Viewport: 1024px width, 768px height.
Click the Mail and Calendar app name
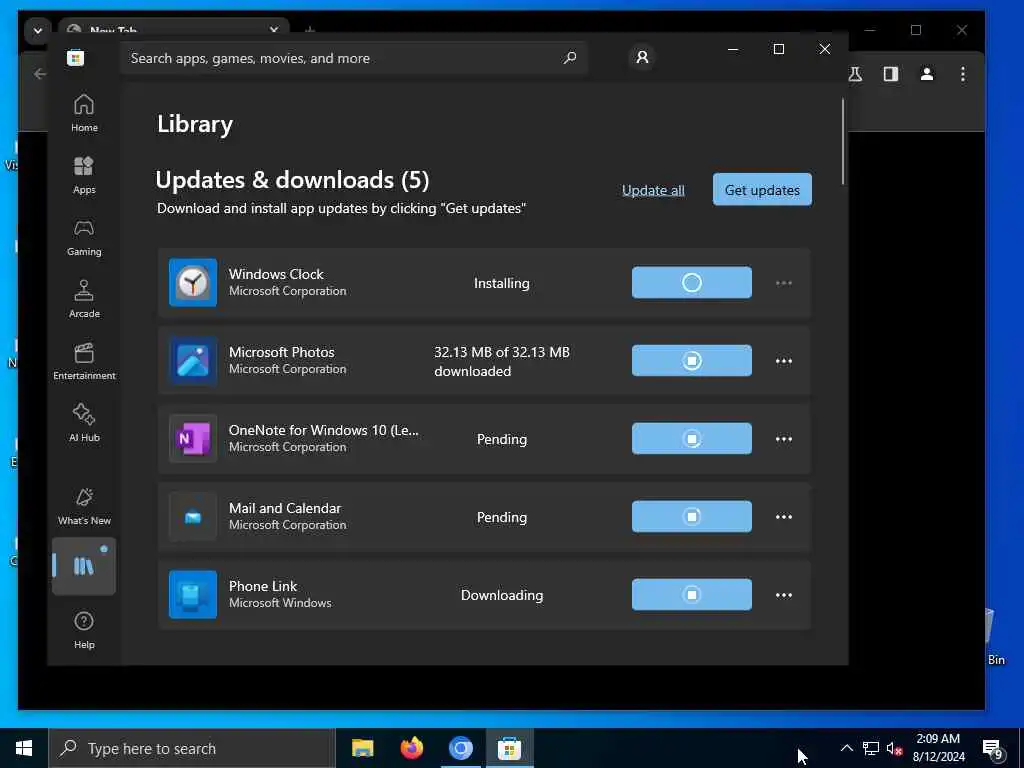pos(285,508)
